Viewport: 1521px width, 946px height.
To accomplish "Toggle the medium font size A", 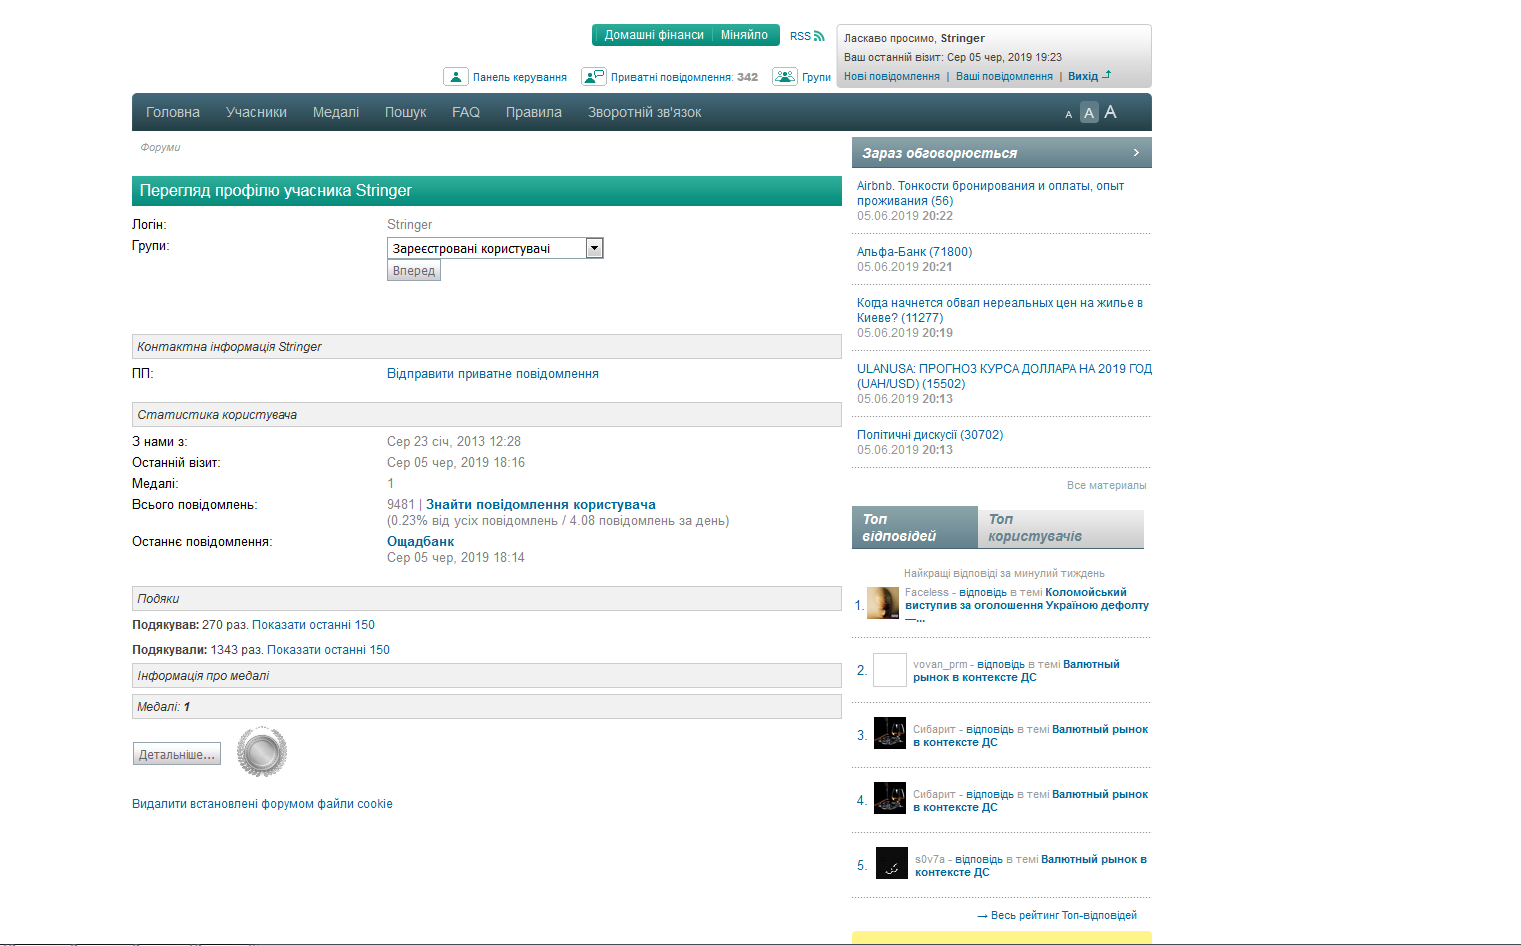I will [1088, 112].
